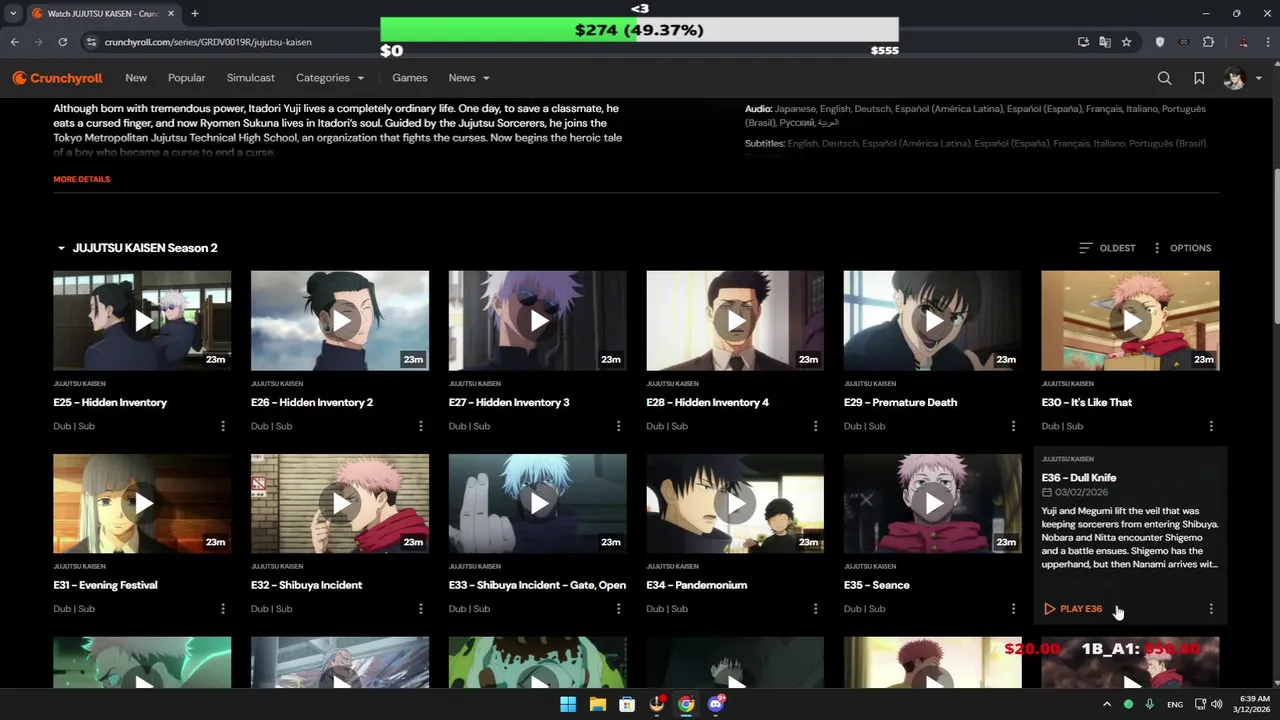Open File Explorer from the taskbar
This screenshot has height=720, width=1280.
click(x=597, y=704)
